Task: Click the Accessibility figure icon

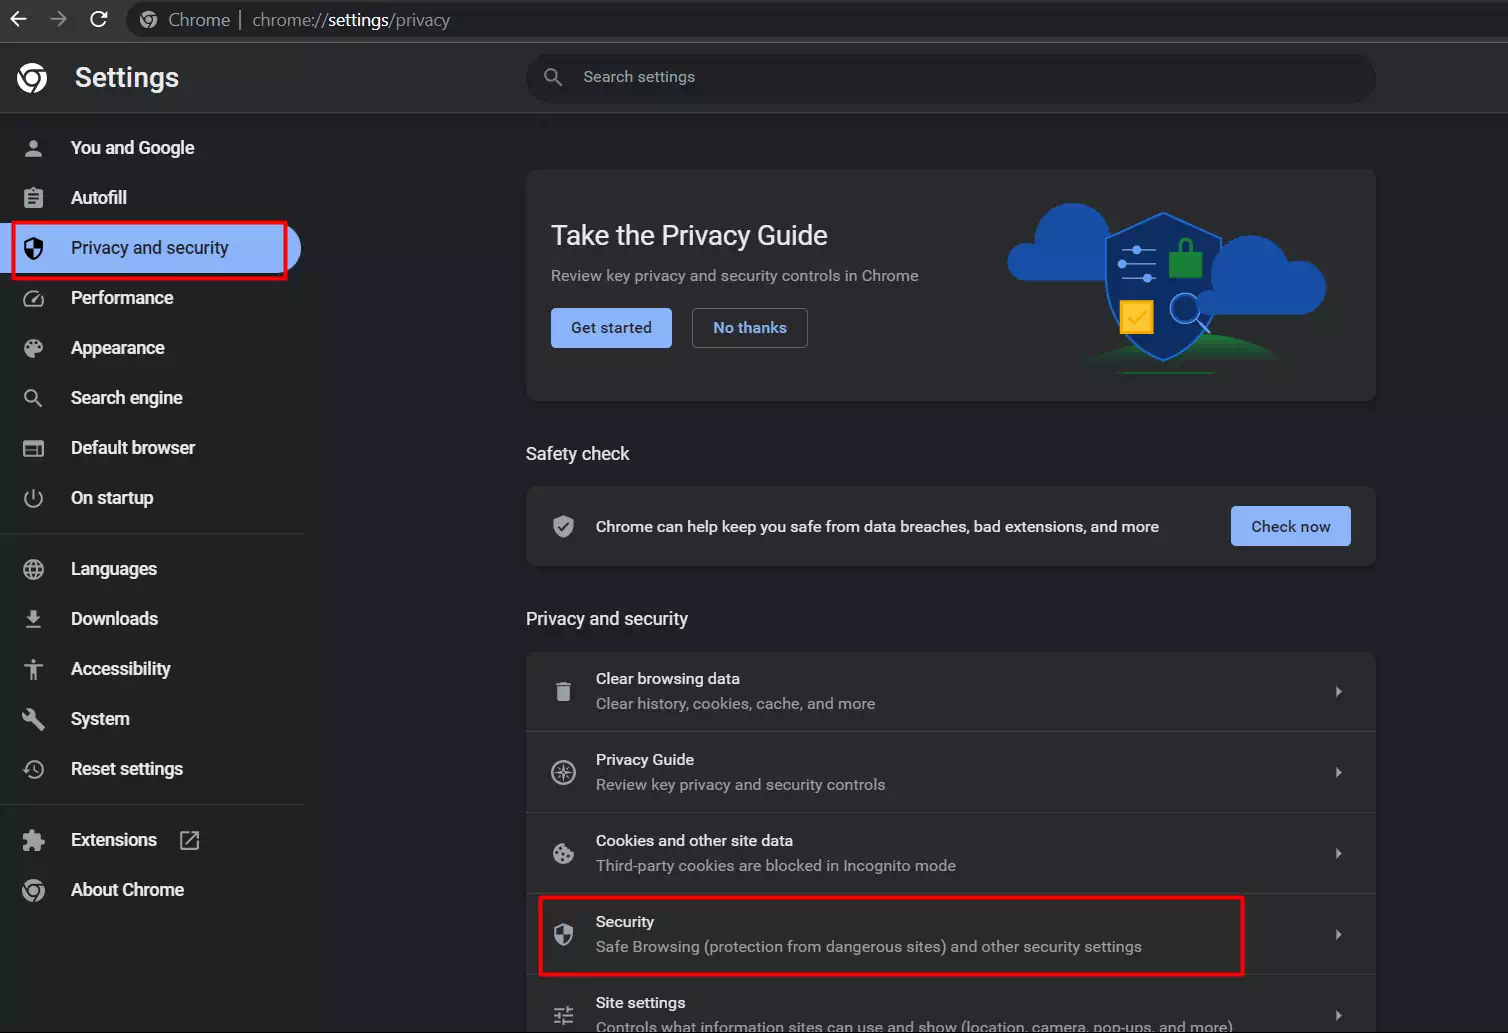Action: point(33,669)
